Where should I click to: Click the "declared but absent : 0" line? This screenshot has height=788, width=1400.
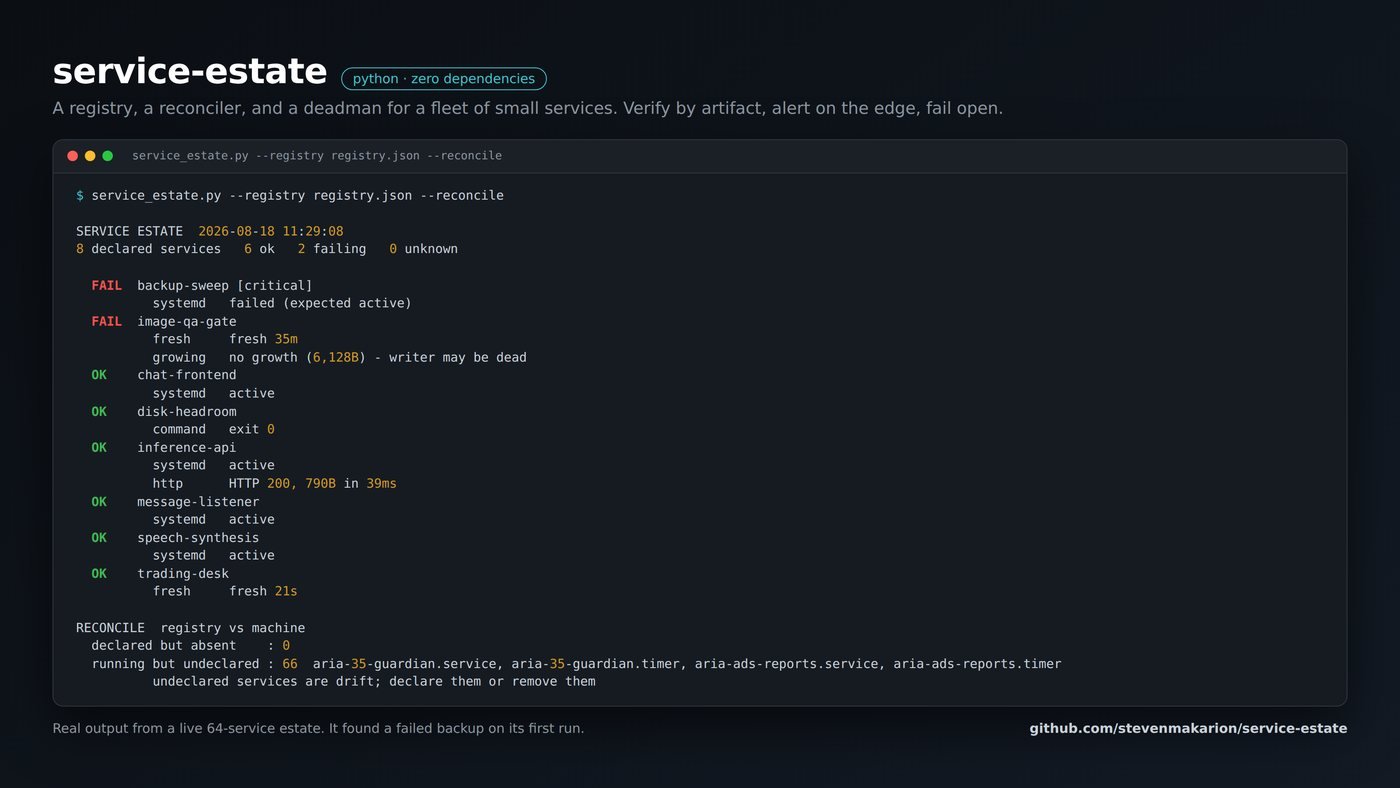coord(191,646)
